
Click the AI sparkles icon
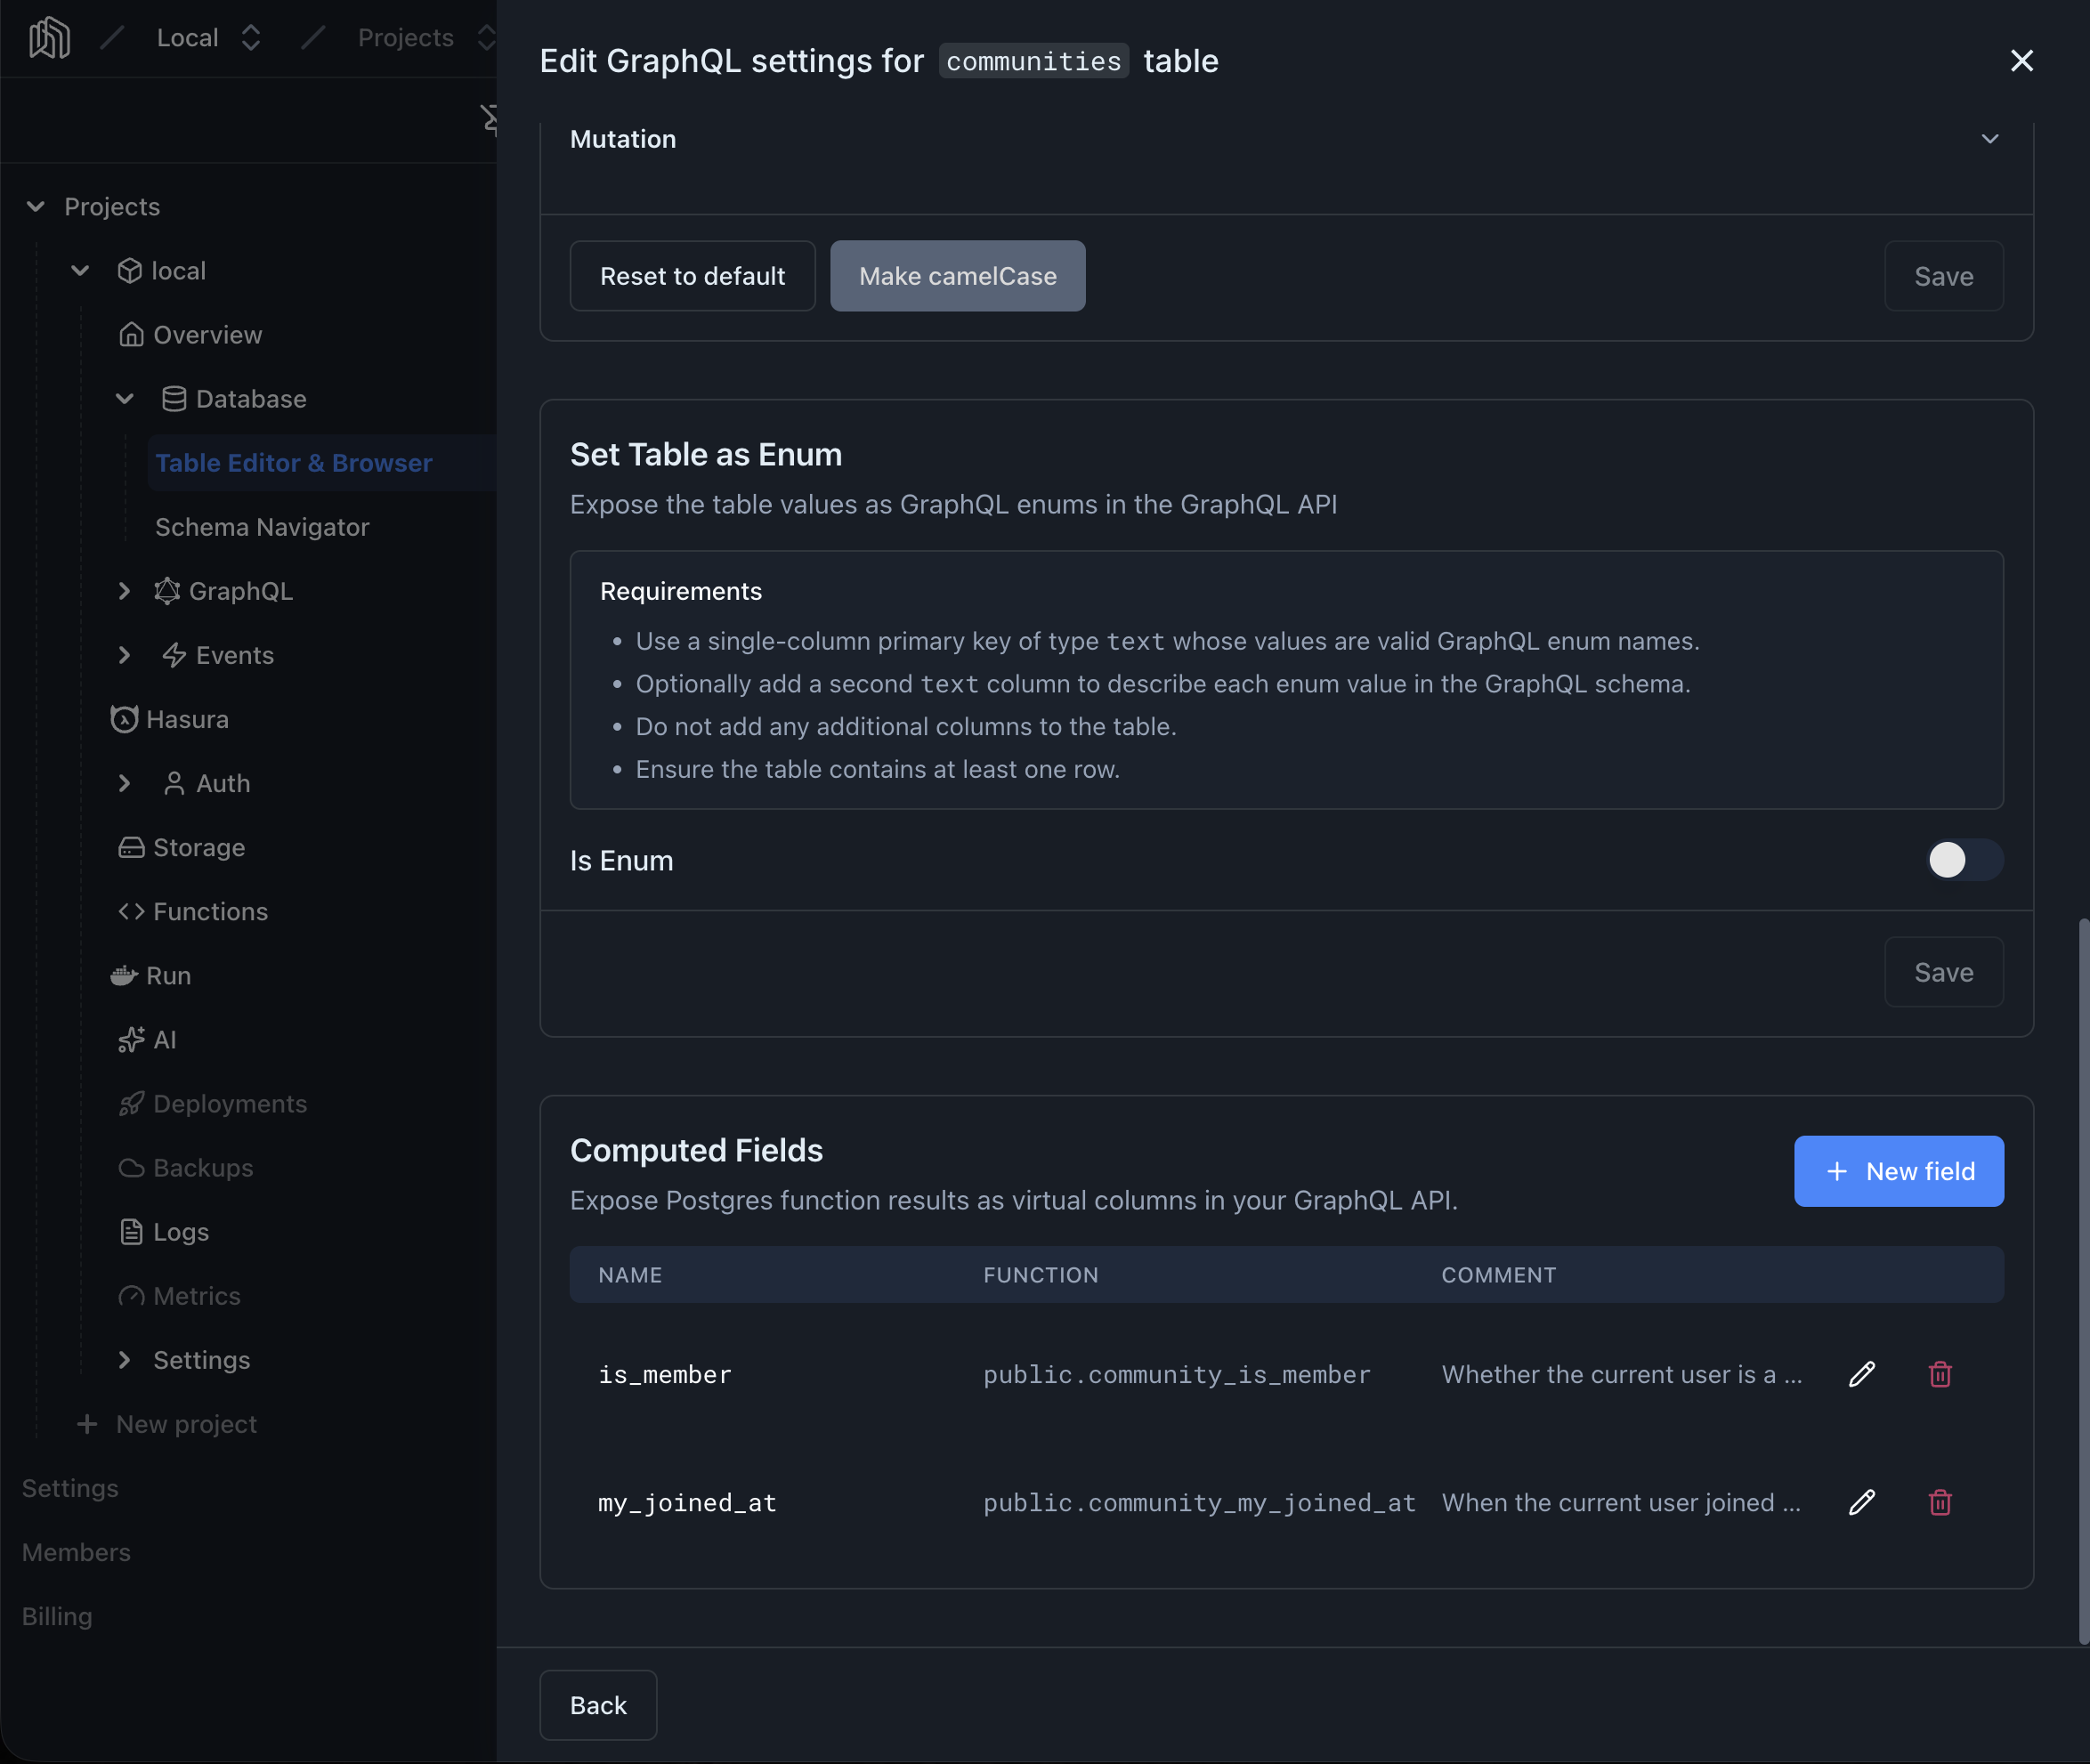(x=131, y=1040)
